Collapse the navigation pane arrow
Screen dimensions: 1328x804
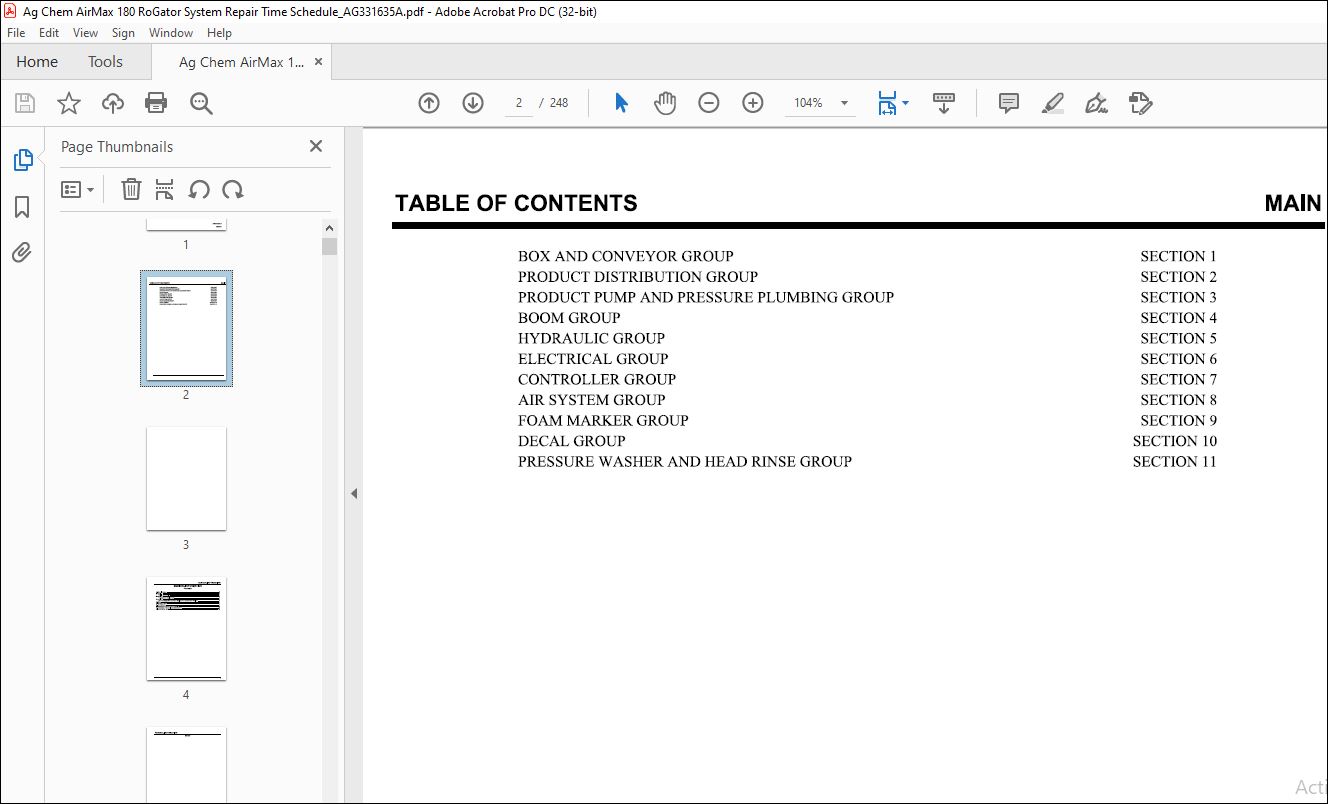pyautogui.click(x=354, y=493)
